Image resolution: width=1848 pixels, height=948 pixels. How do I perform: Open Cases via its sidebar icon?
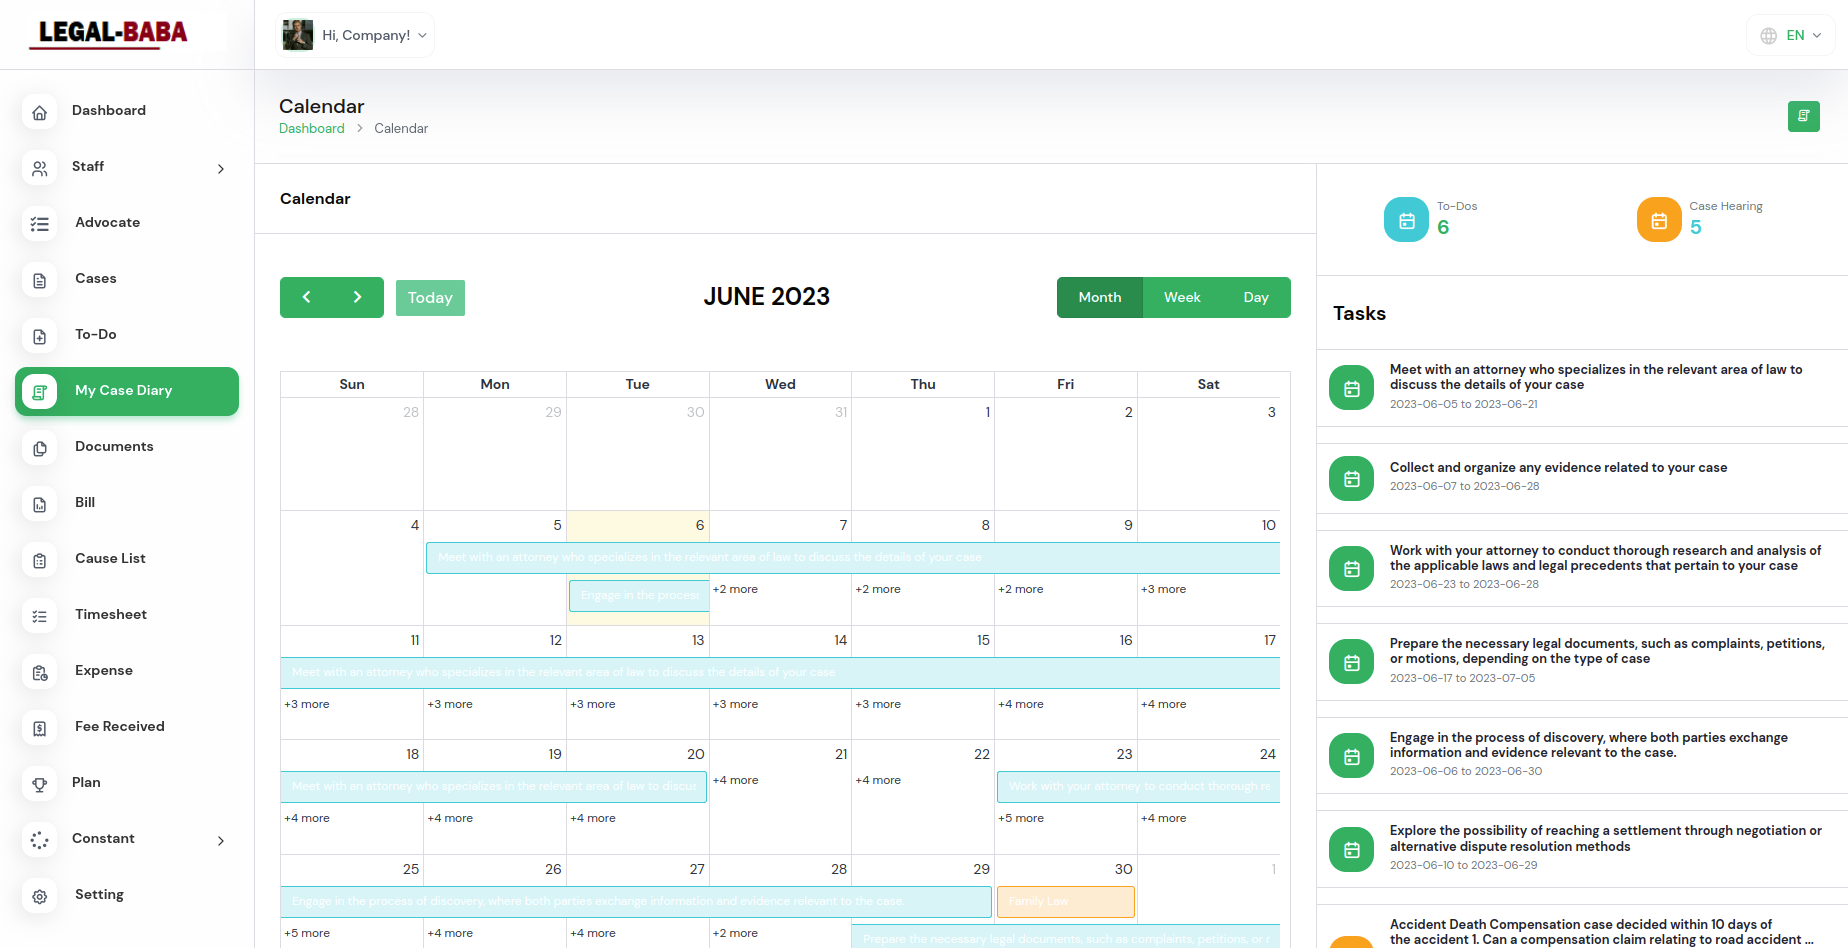point(39,280)
